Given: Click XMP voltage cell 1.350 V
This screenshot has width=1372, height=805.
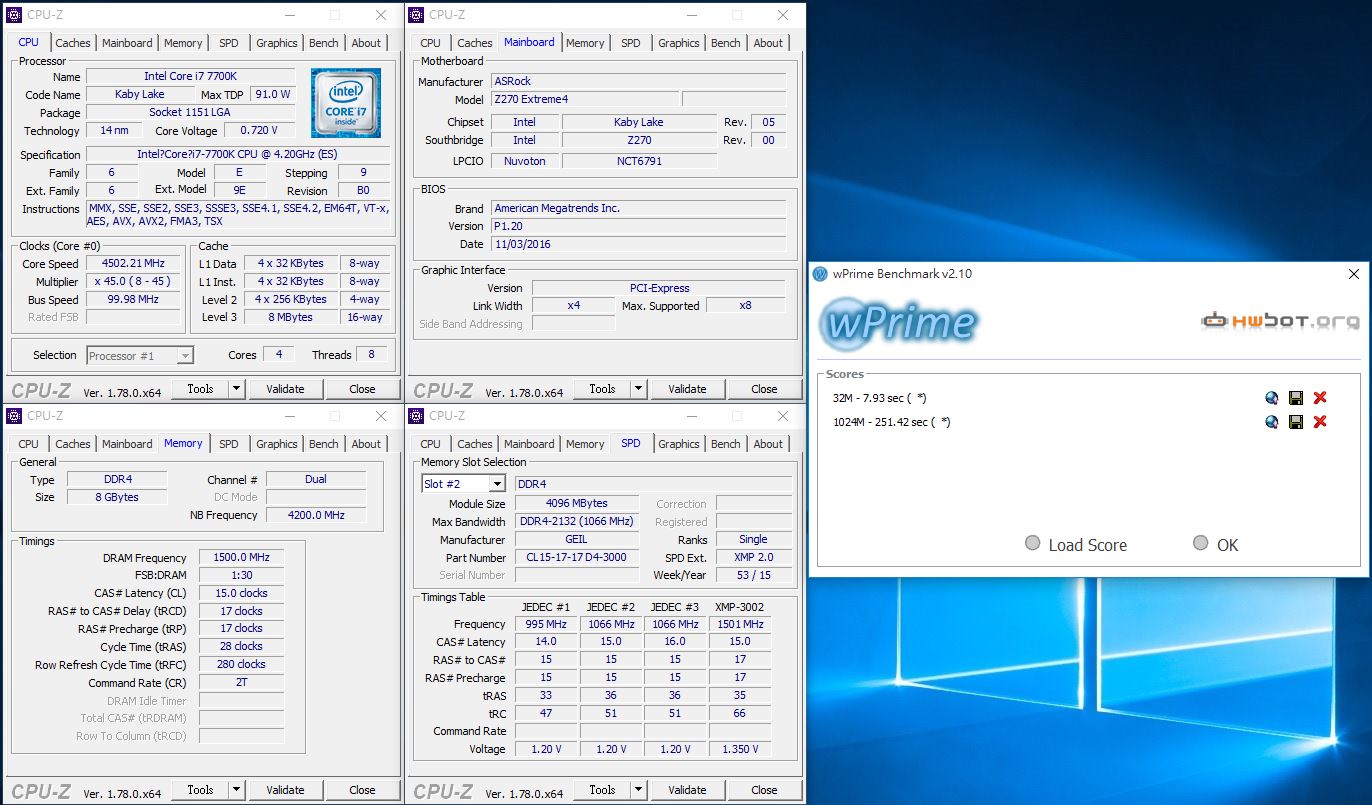Looking at the screenshot, I should coord(740,749).
